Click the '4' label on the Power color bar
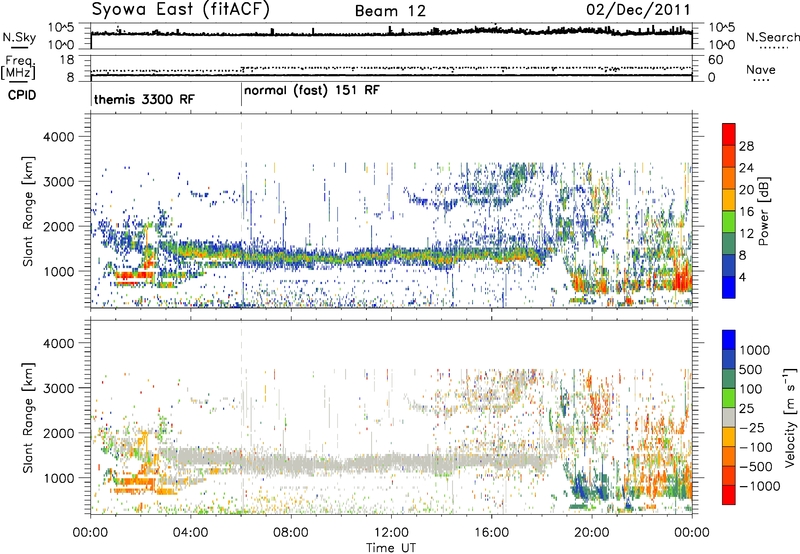Image resolution: width=800 pixels, height=554 pixels. click(x=742, y=277)
